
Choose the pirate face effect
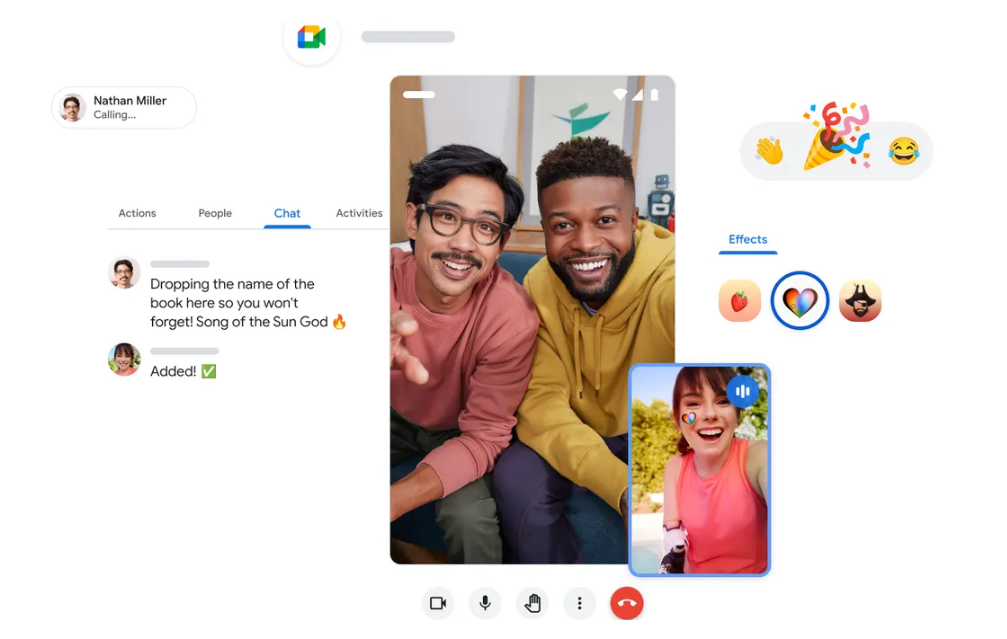[860, 301]
